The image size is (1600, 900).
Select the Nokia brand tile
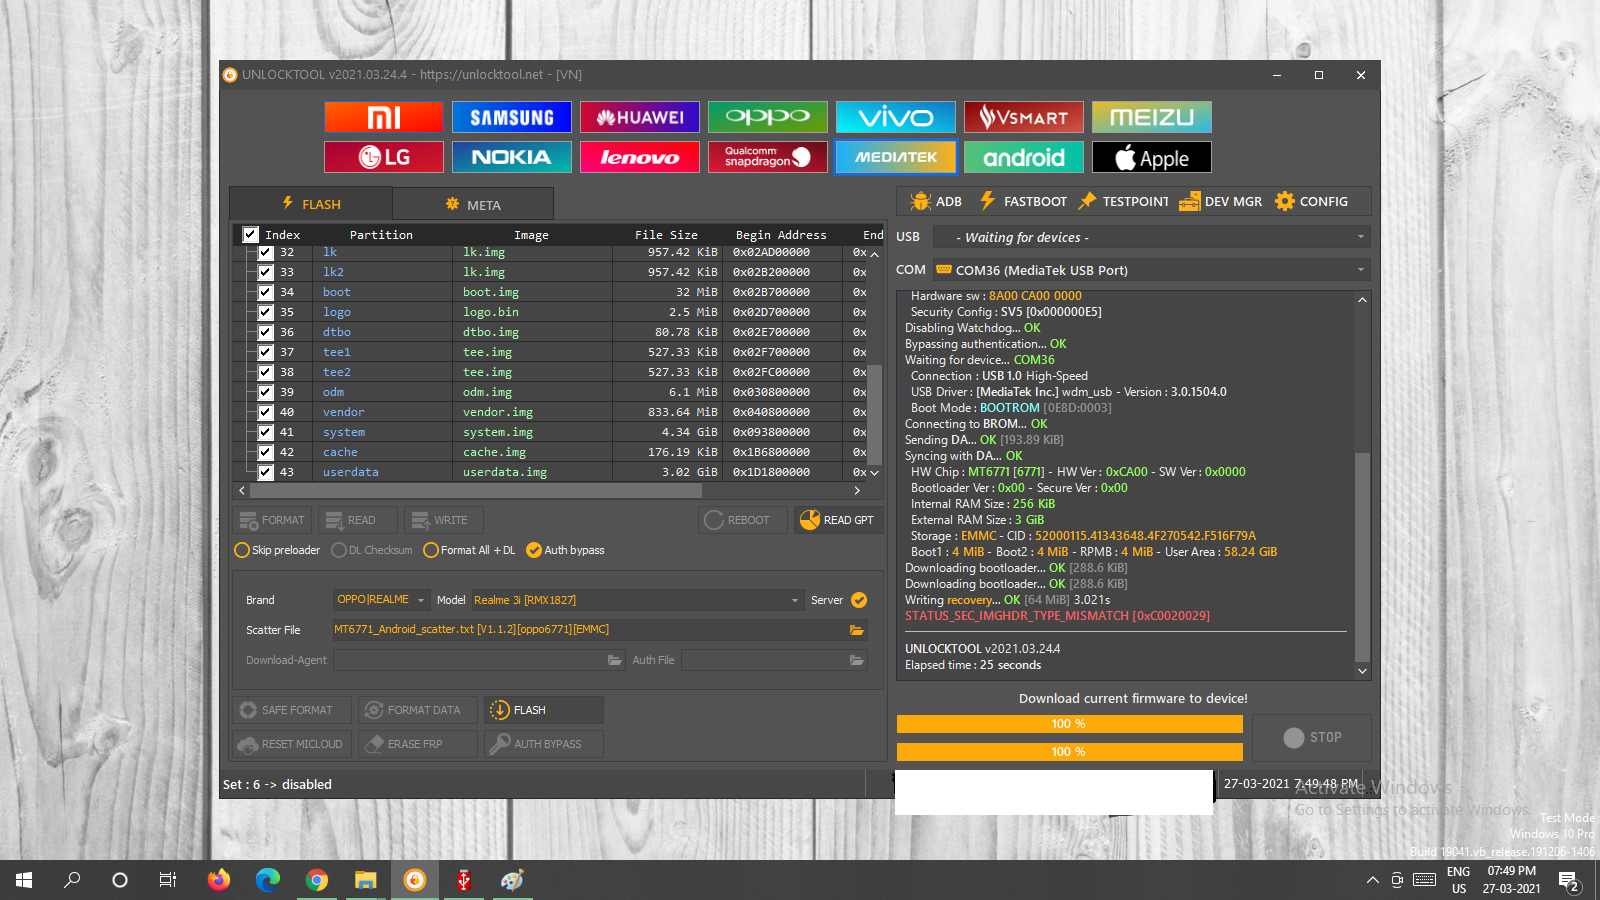pyautogui.click(x=512, y=157)
